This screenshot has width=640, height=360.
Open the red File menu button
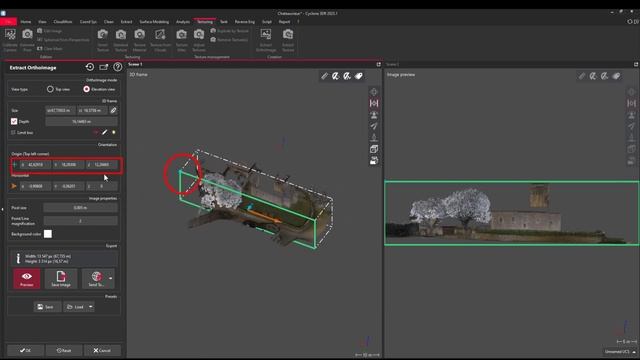[x=8, y=22]
